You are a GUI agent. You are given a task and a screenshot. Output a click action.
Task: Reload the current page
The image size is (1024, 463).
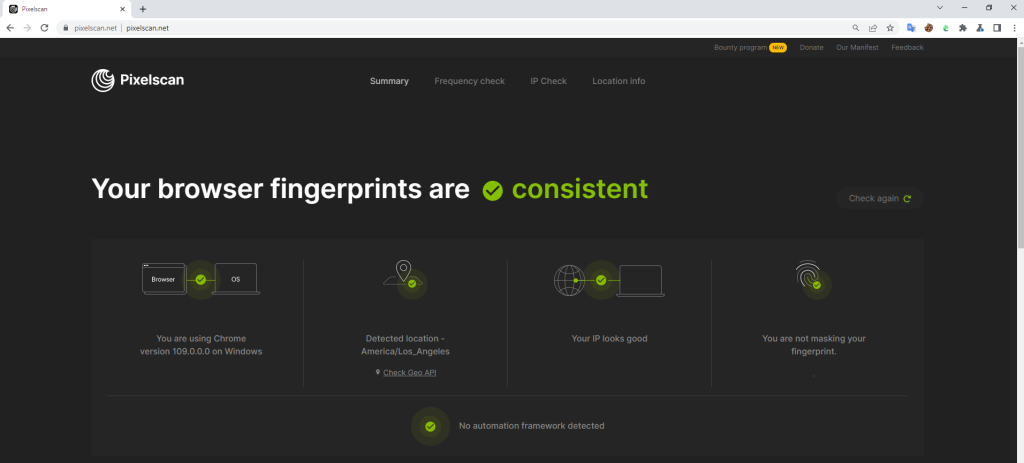coord(44,27)
